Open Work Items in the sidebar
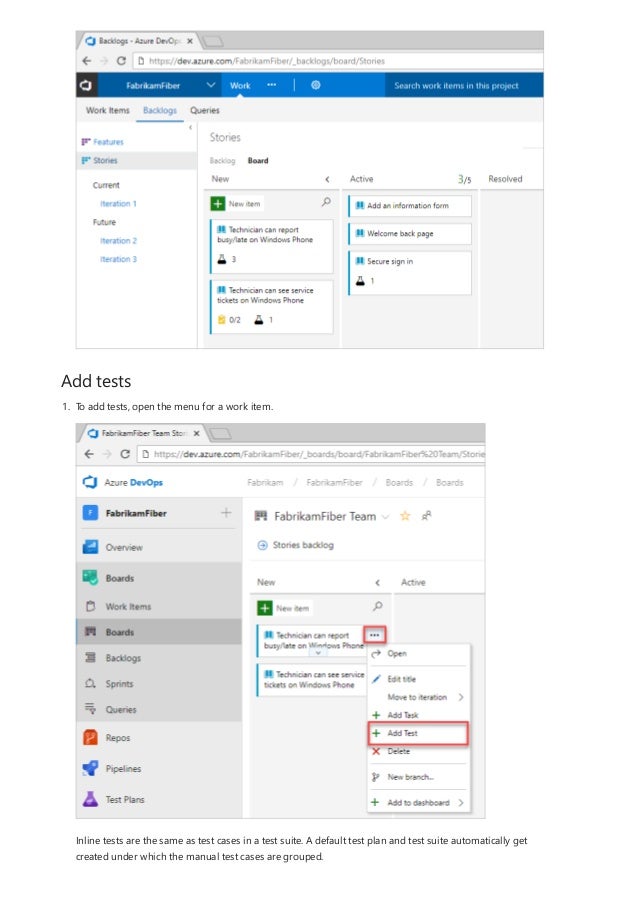Viewport: 638px width, 903px height. pos(159,606)
